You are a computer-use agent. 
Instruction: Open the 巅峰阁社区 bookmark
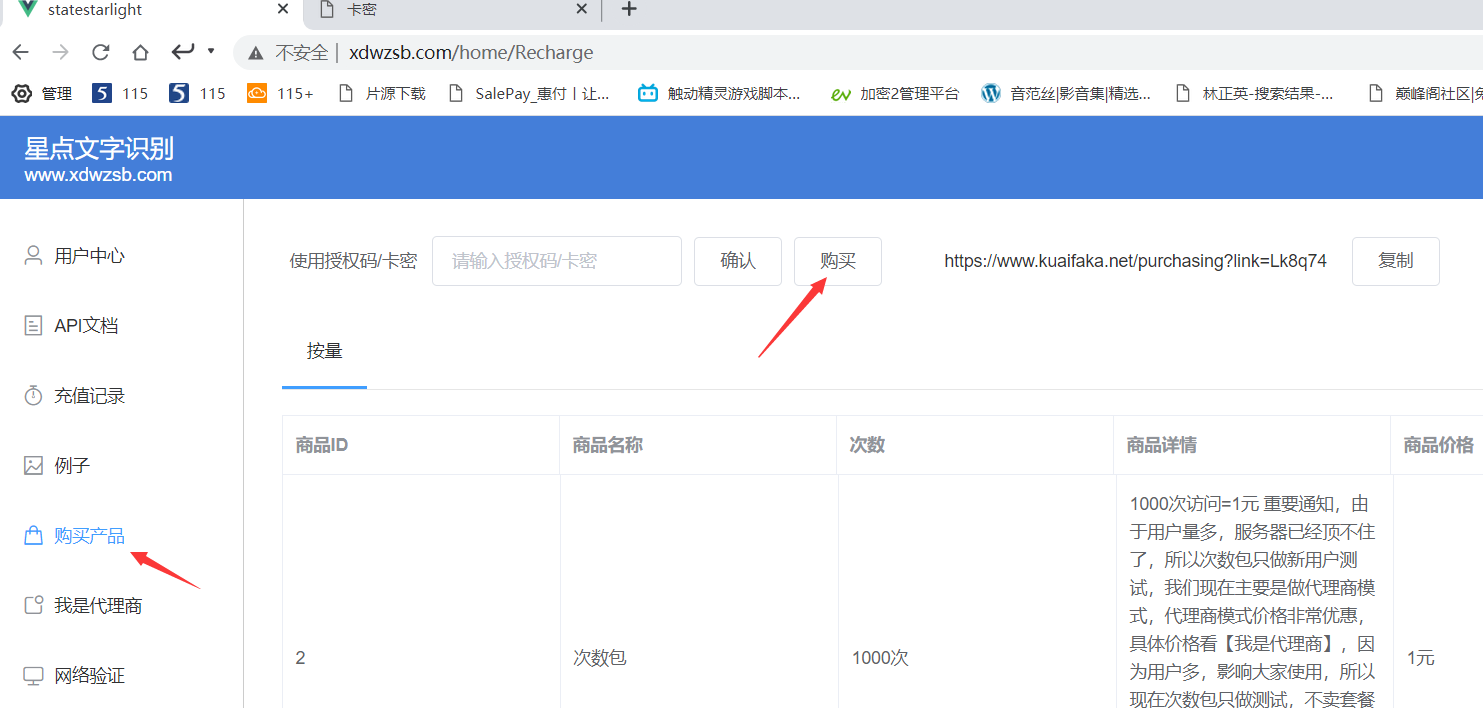click(1425, 93)
